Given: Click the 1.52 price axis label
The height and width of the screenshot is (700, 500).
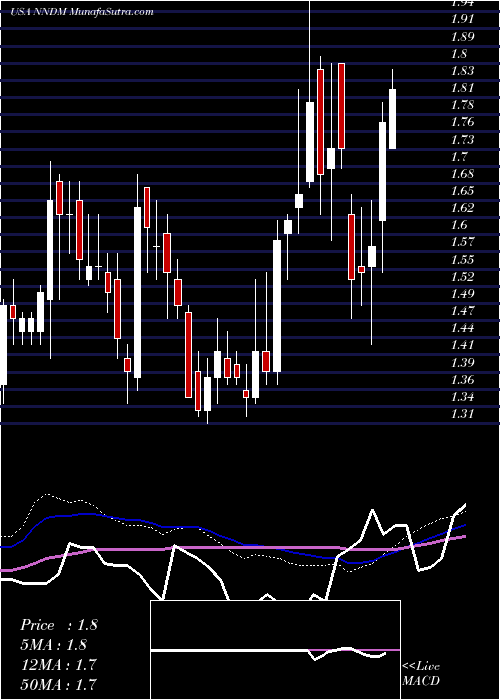Looking at the screenshot, I should pyautogui.click(x=461, y=277).
